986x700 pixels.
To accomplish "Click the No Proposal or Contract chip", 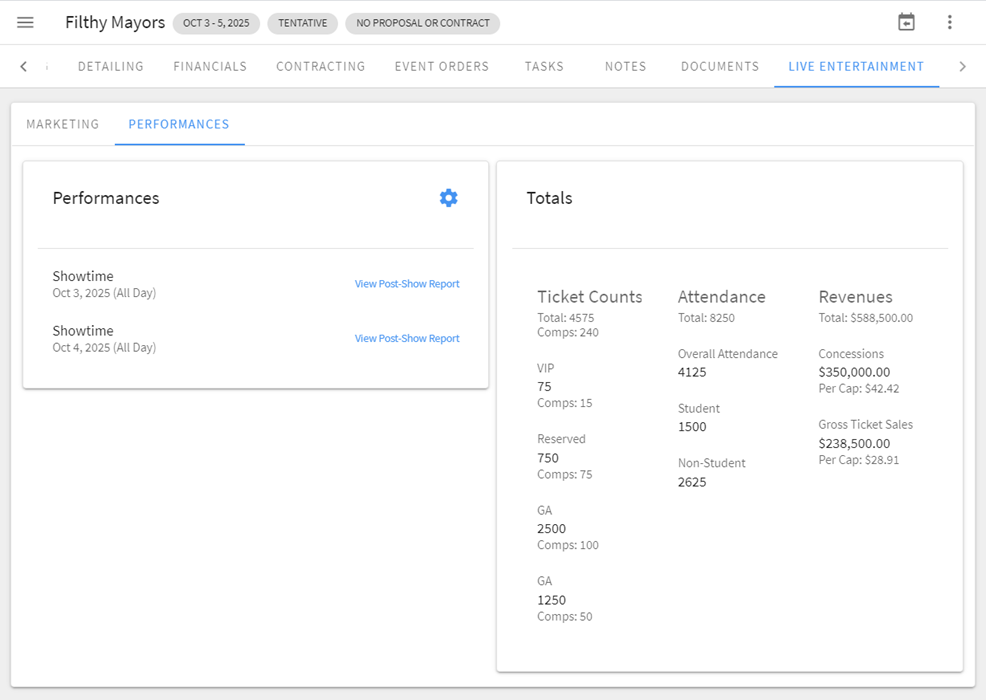I will (422, 23).
